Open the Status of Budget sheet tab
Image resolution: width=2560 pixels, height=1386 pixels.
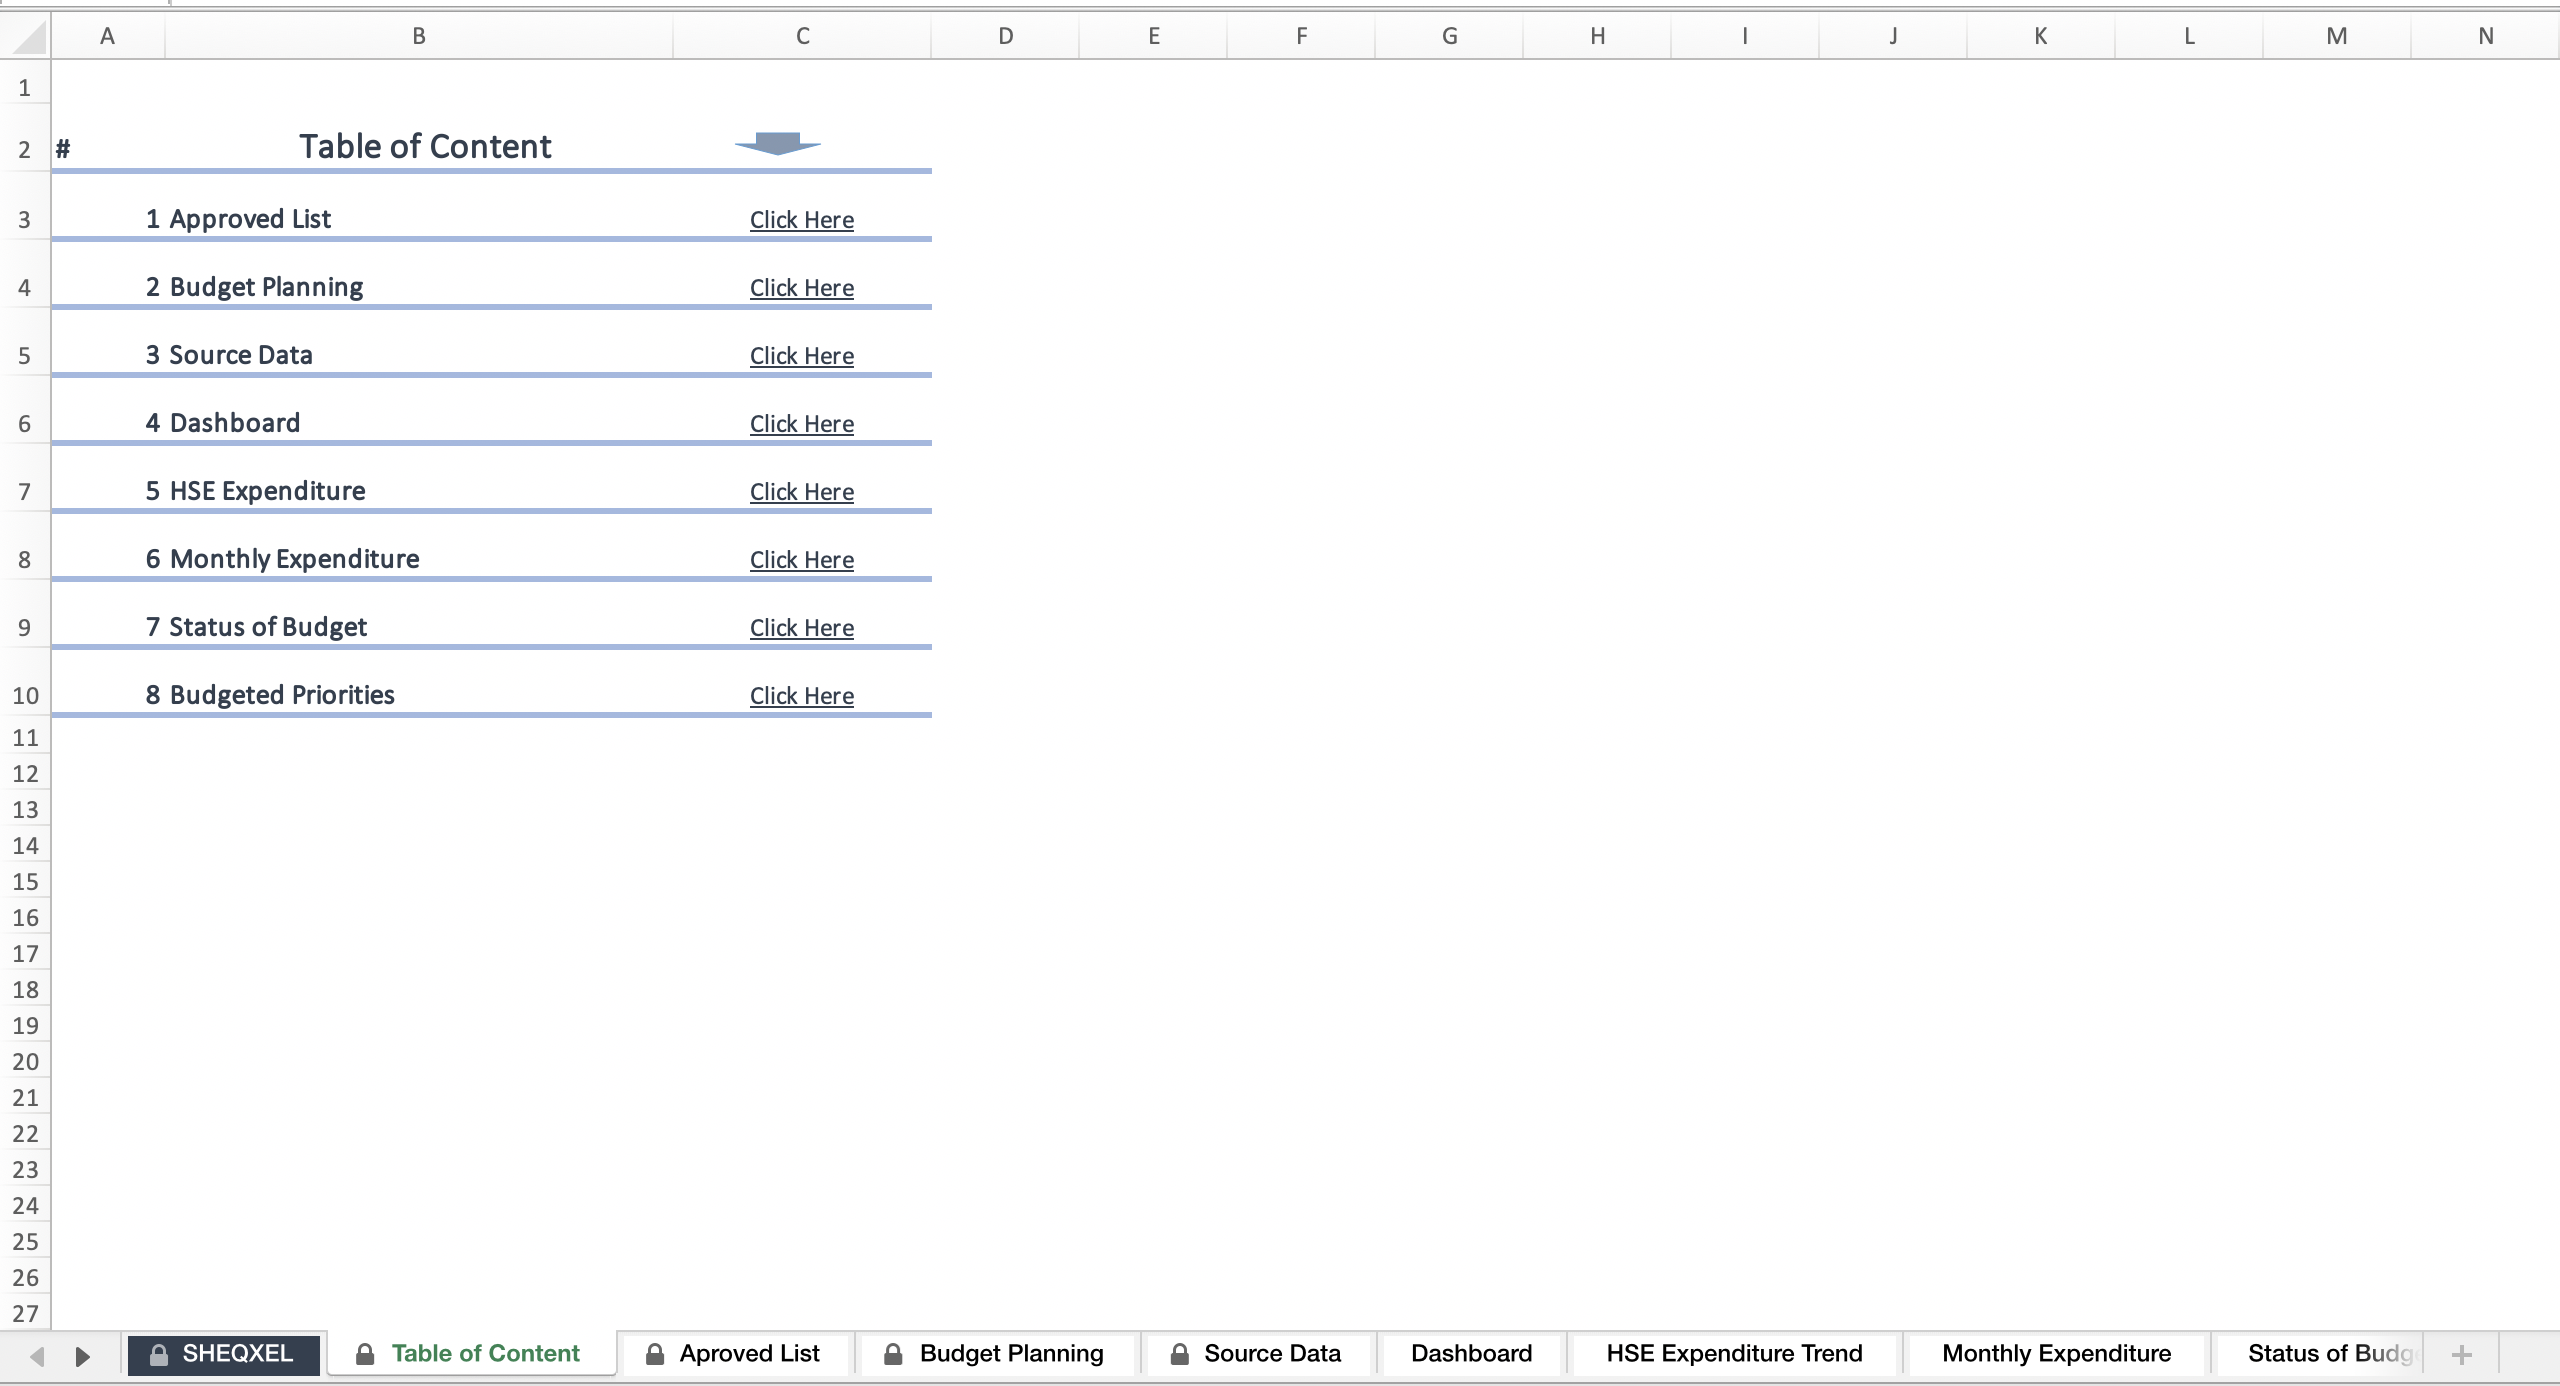pos(2320,1354)
